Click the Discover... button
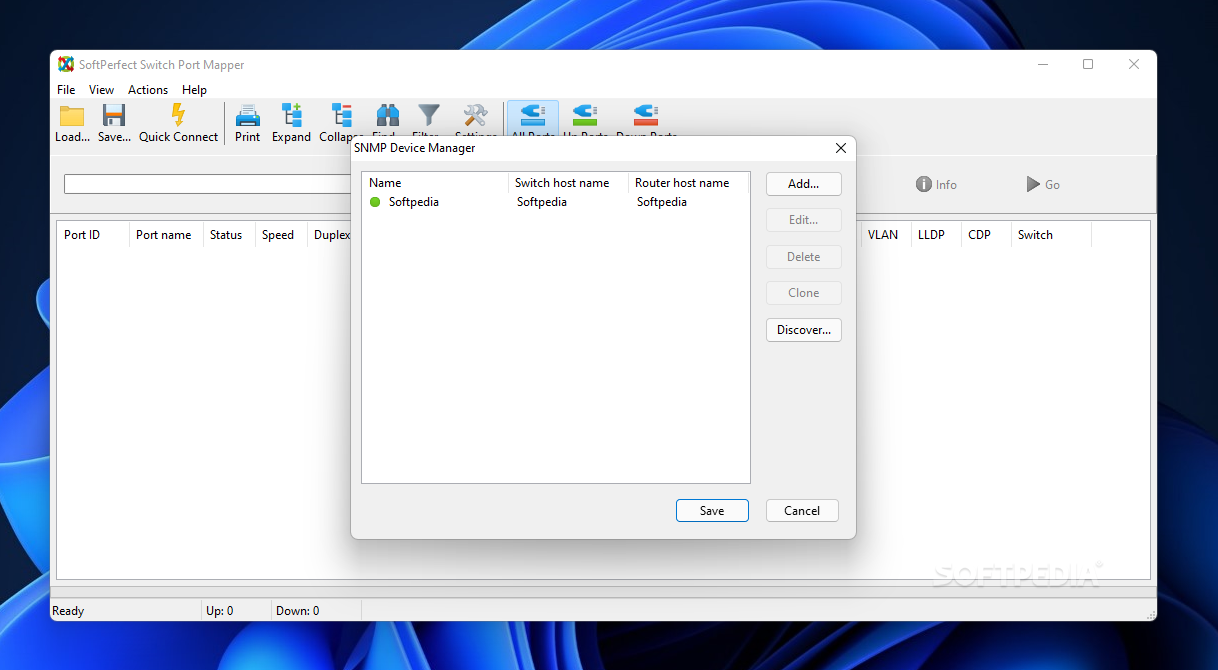This screenshot has height=670, width=1218. 803,330
